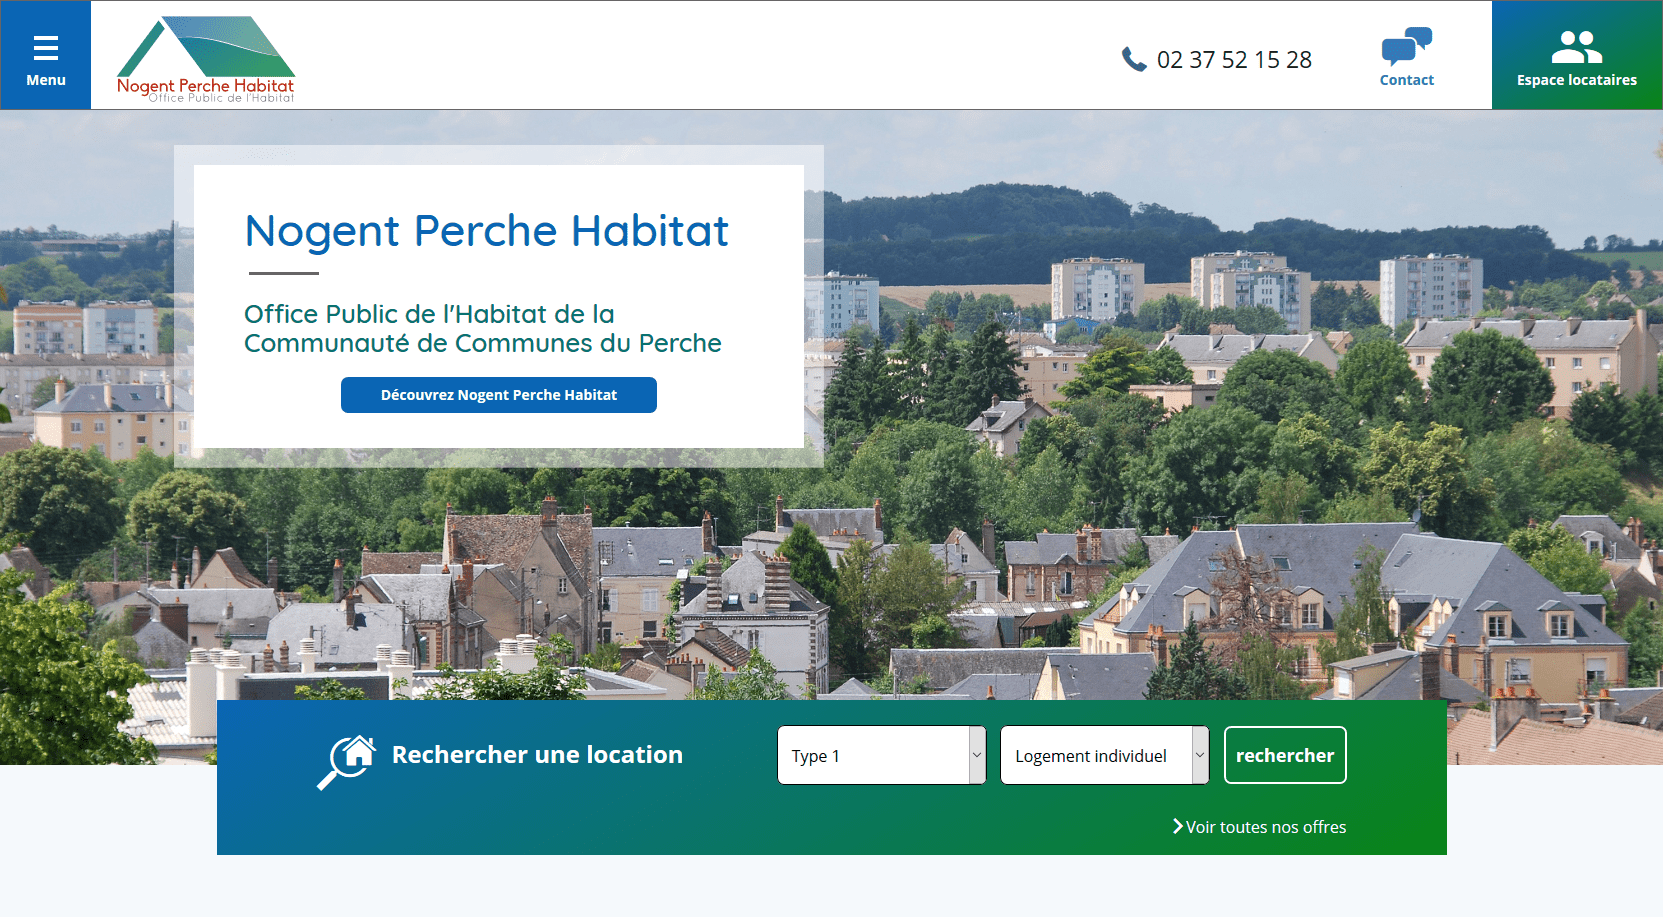
Task: Click the Contact text label
Action: [x=1406, y=80]
